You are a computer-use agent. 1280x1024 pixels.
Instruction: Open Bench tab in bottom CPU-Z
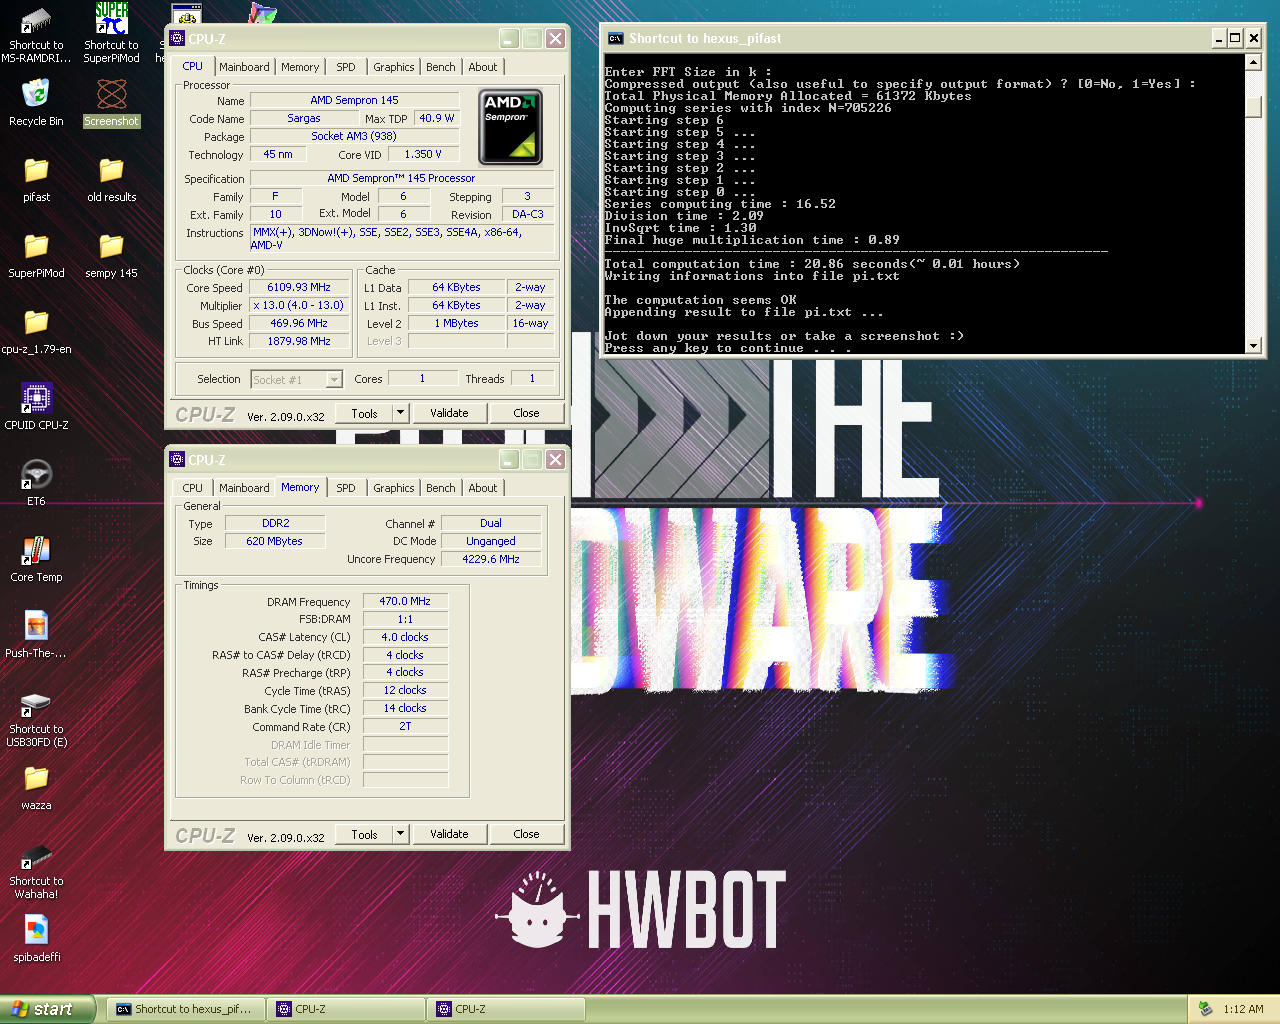[441, 488]
